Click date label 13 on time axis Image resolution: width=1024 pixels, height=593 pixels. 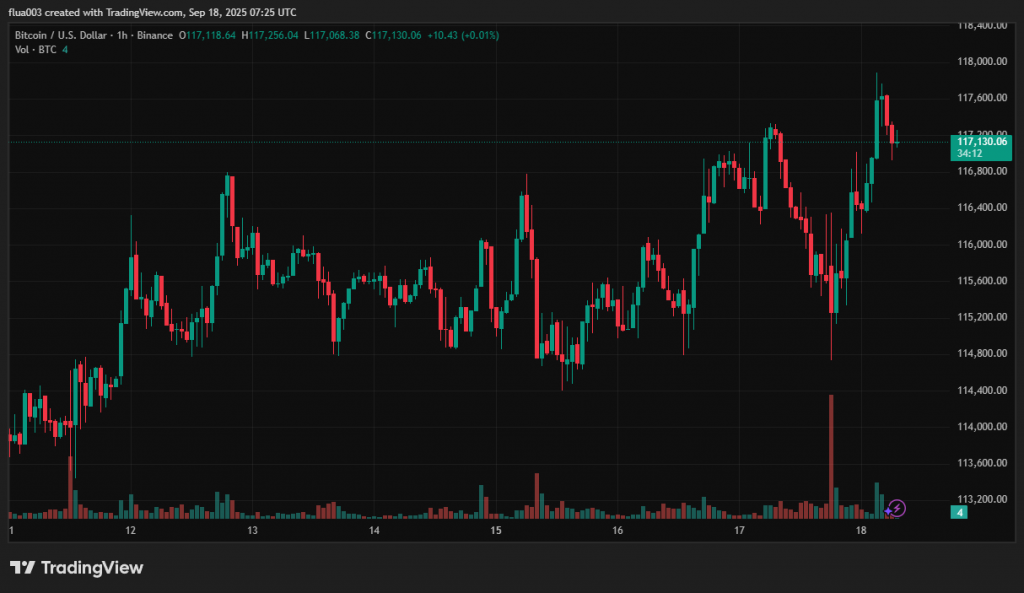pos(252,530)
